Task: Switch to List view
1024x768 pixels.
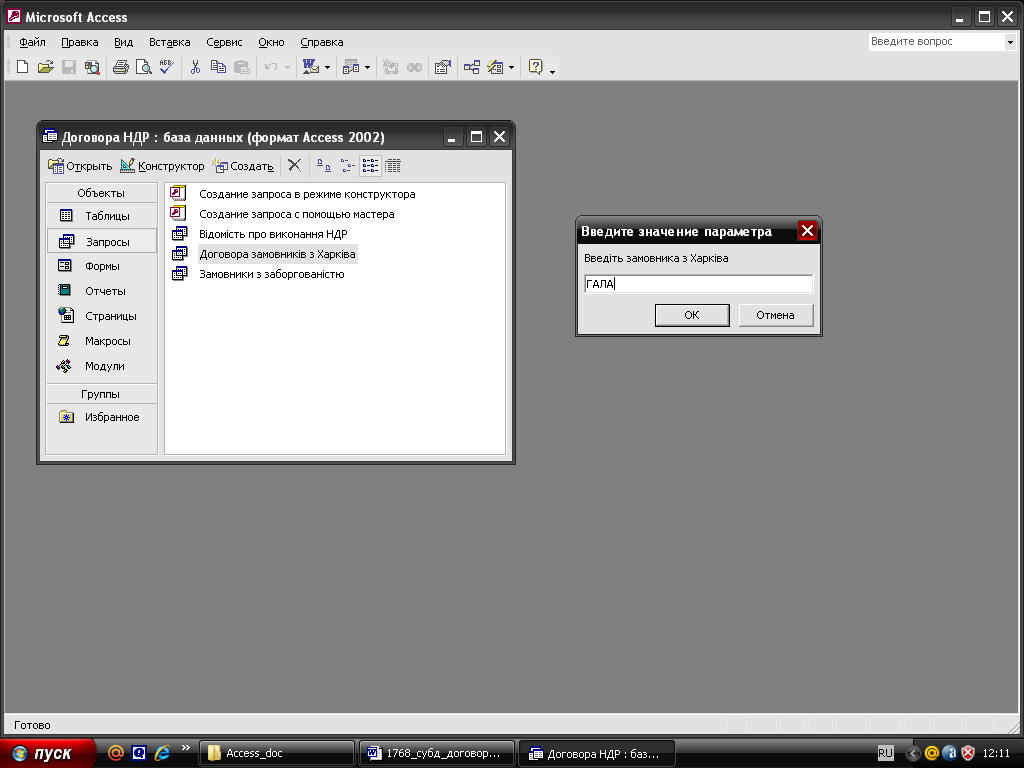Action: [x=370, y=166]
